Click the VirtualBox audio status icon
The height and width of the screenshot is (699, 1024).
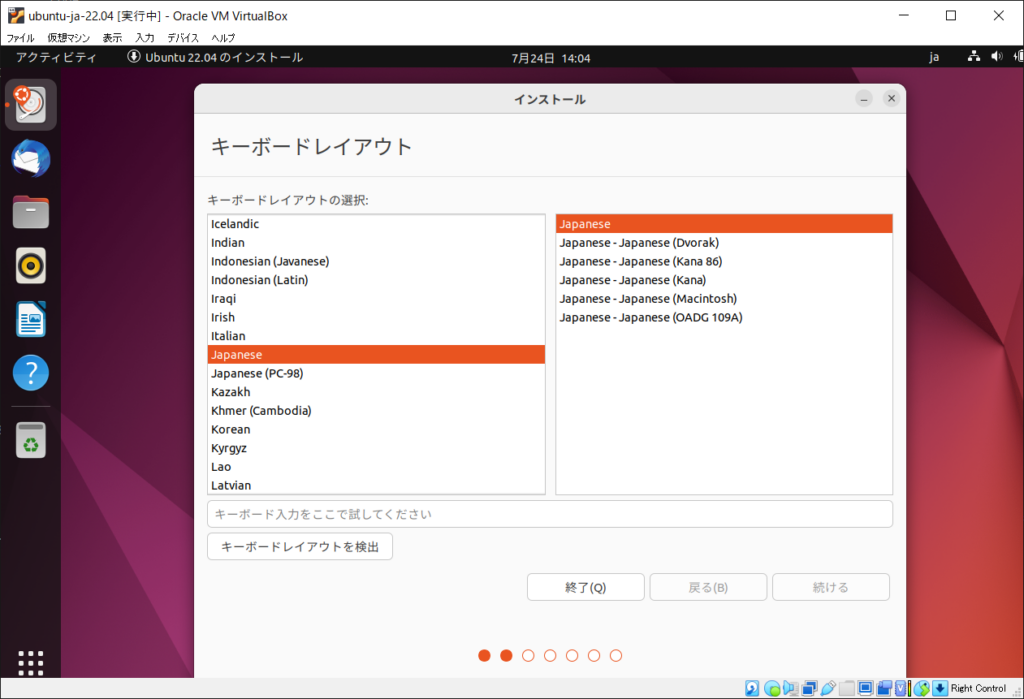click(790, 688)
